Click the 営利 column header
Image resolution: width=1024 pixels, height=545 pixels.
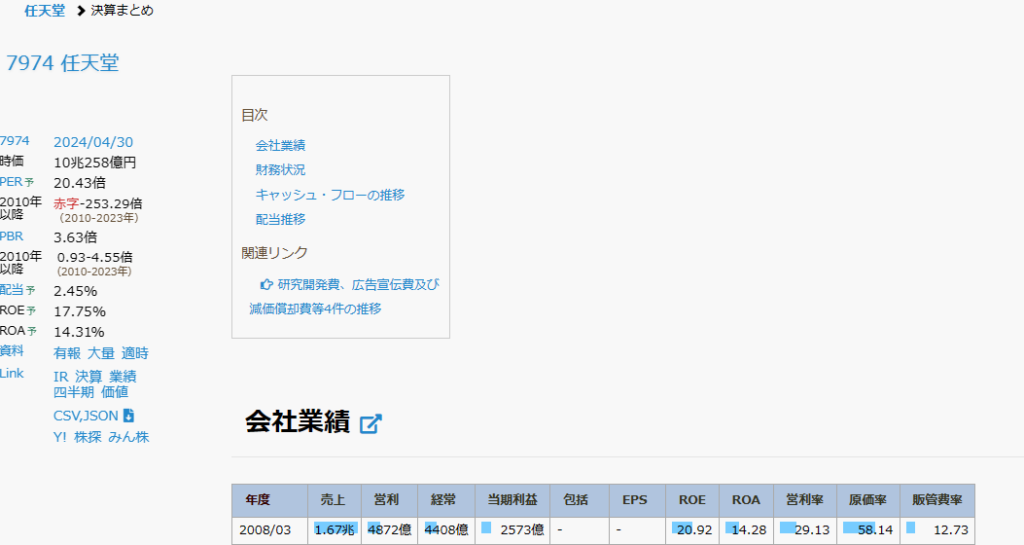pyautogui.click(x=389, y=500)
